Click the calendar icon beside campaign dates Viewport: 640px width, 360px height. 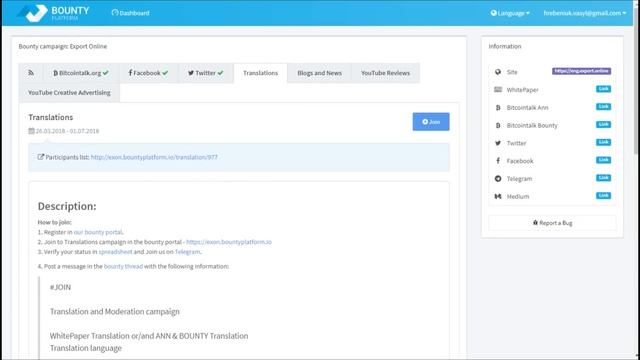click(31, 131)
